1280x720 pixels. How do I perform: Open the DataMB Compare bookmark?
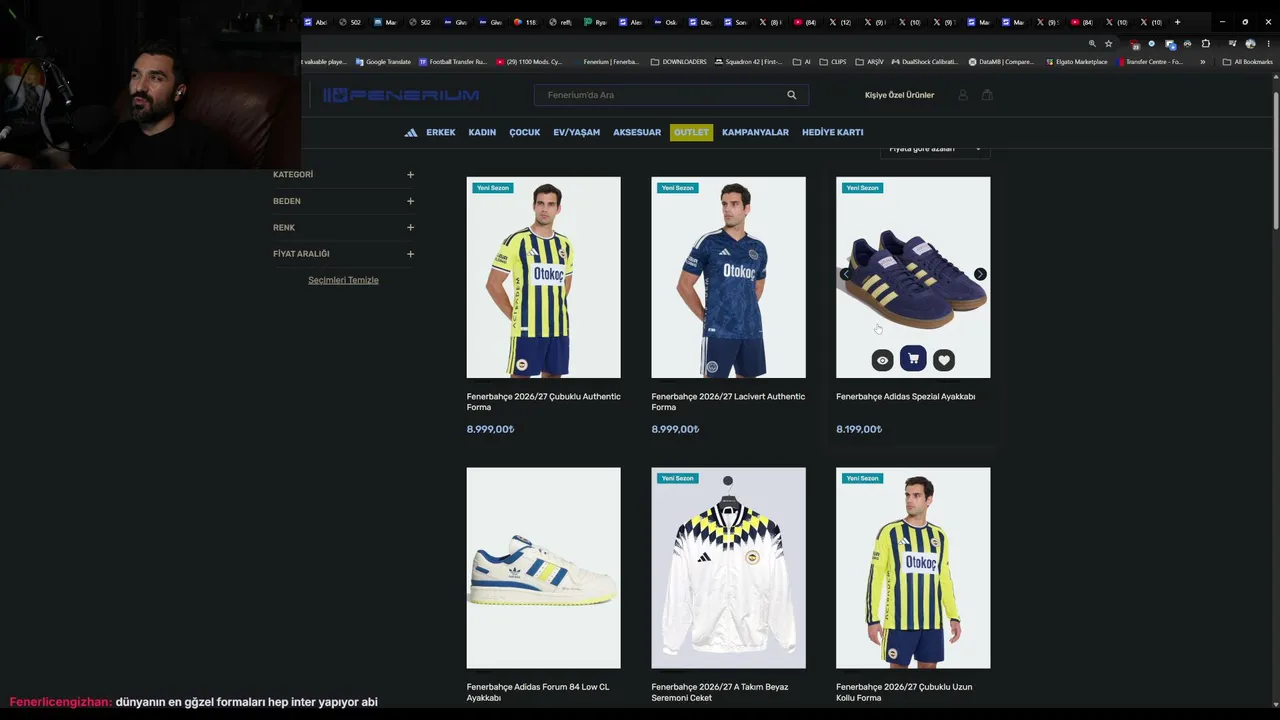tap(1001, 62)
